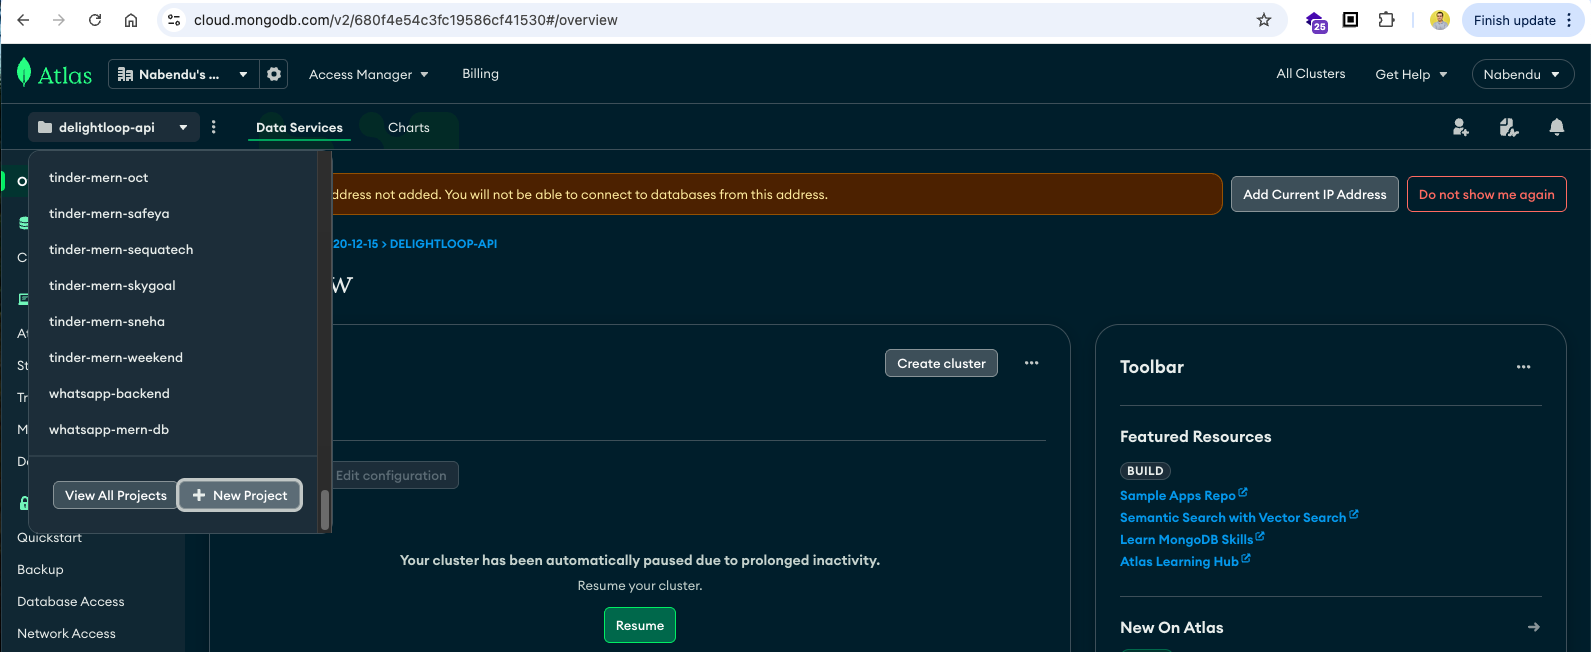Click Edit configuration button

[x=391, y=475]
